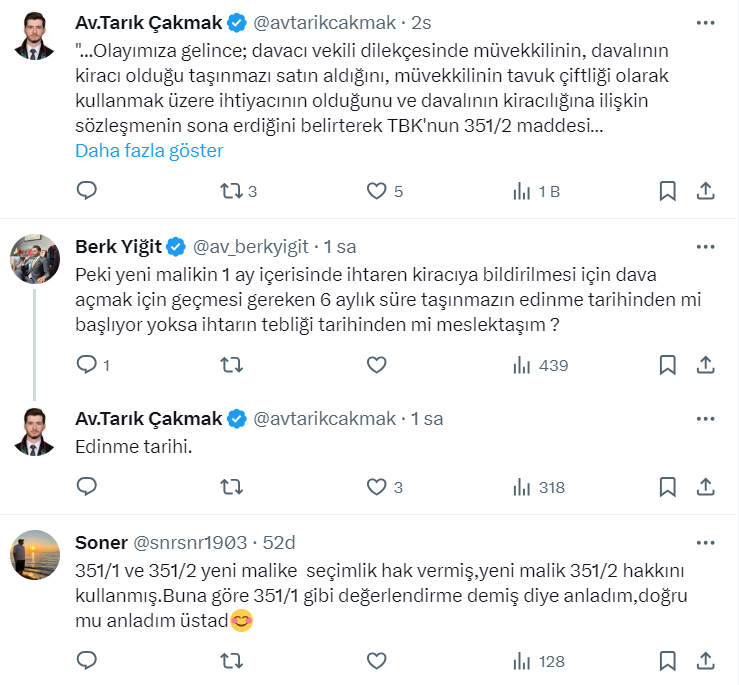
Task: Retweet the top tweet with 3 reposts
Action: [232, 191]
